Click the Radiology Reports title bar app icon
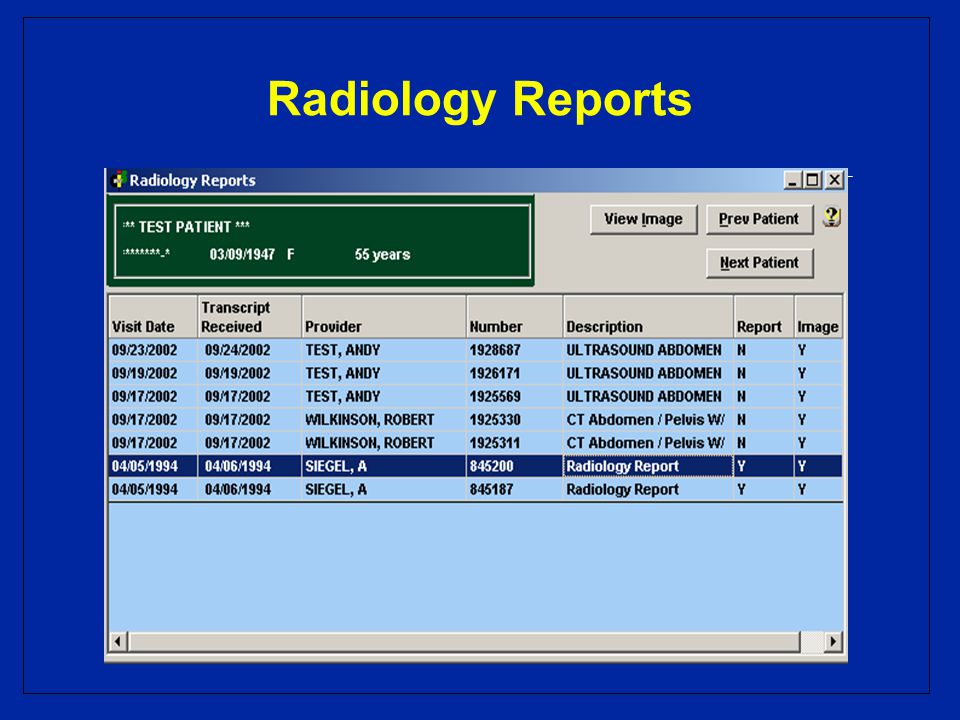 pyautogui.click(x=119, y=180)
